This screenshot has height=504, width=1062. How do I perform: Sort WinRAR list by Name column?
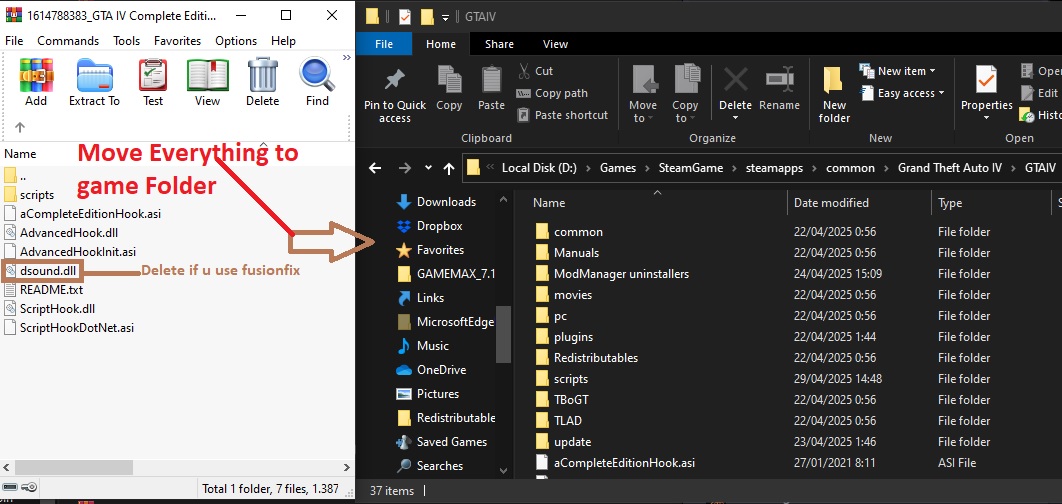[20, 154]
